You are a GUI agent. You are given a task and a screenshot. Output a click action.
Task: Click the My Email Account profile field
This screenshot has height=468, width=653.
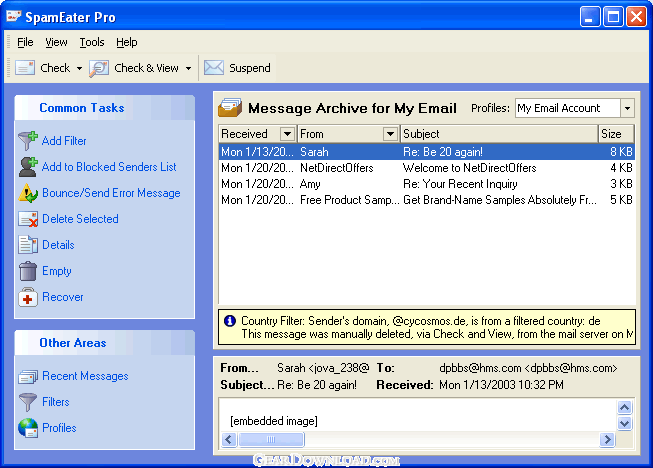tap(568, 108)
